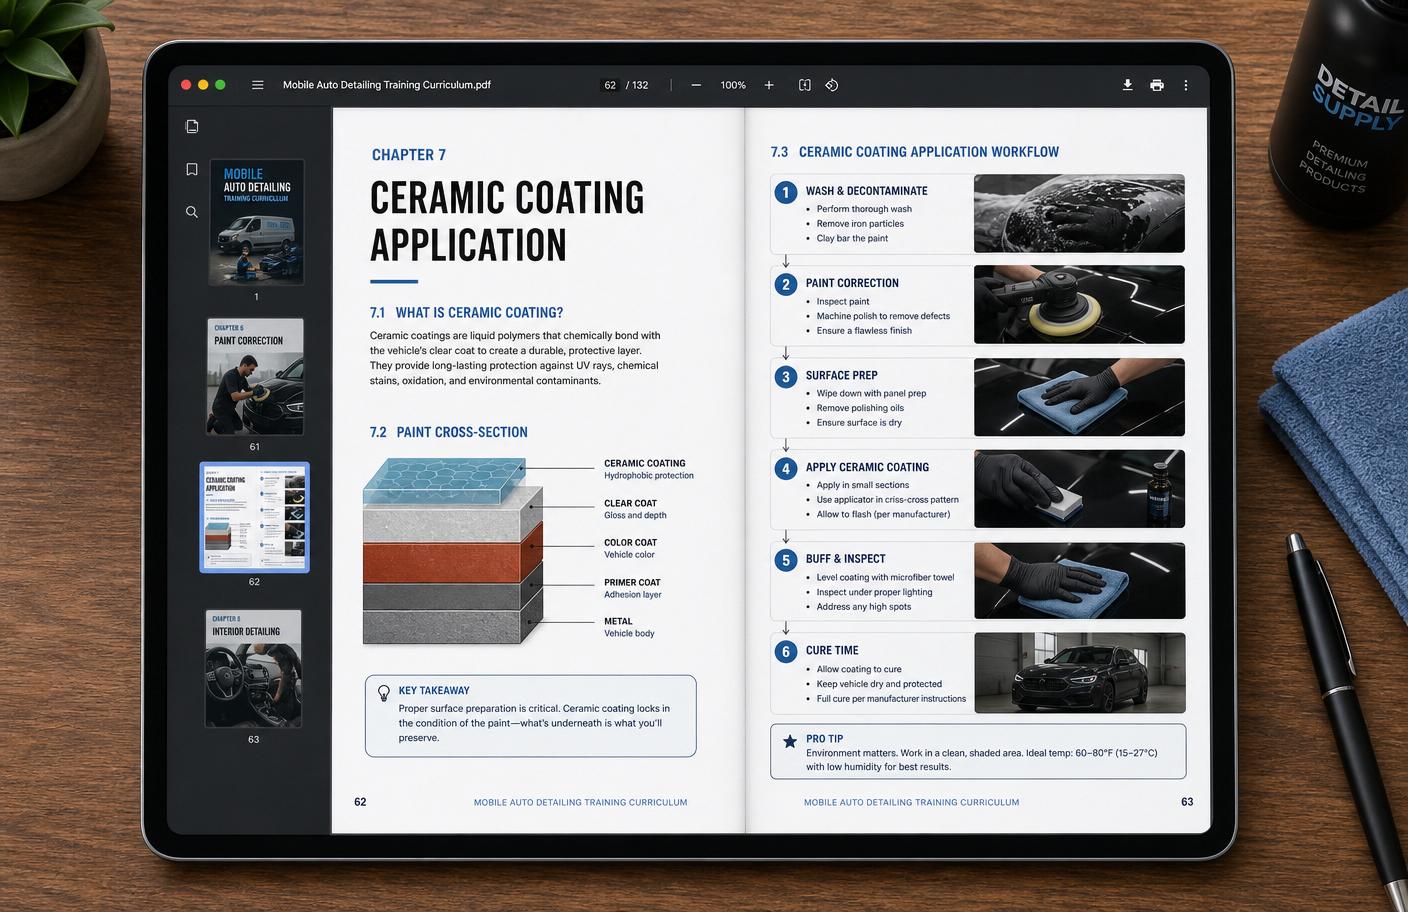
Task: Select the Ceramic Coating page 62 thumbnail
Action: click(x=255, y=517)
